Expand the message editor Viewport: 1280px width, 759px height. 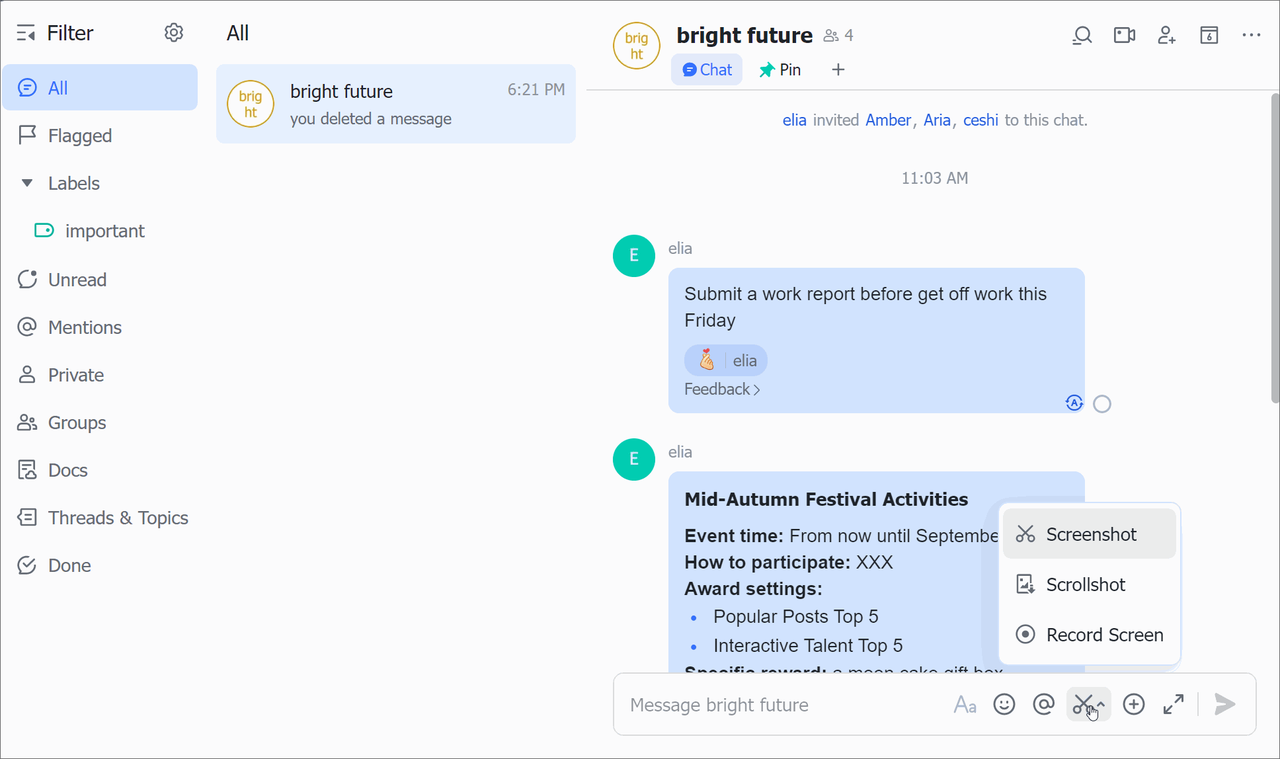tap(1174, 705)
